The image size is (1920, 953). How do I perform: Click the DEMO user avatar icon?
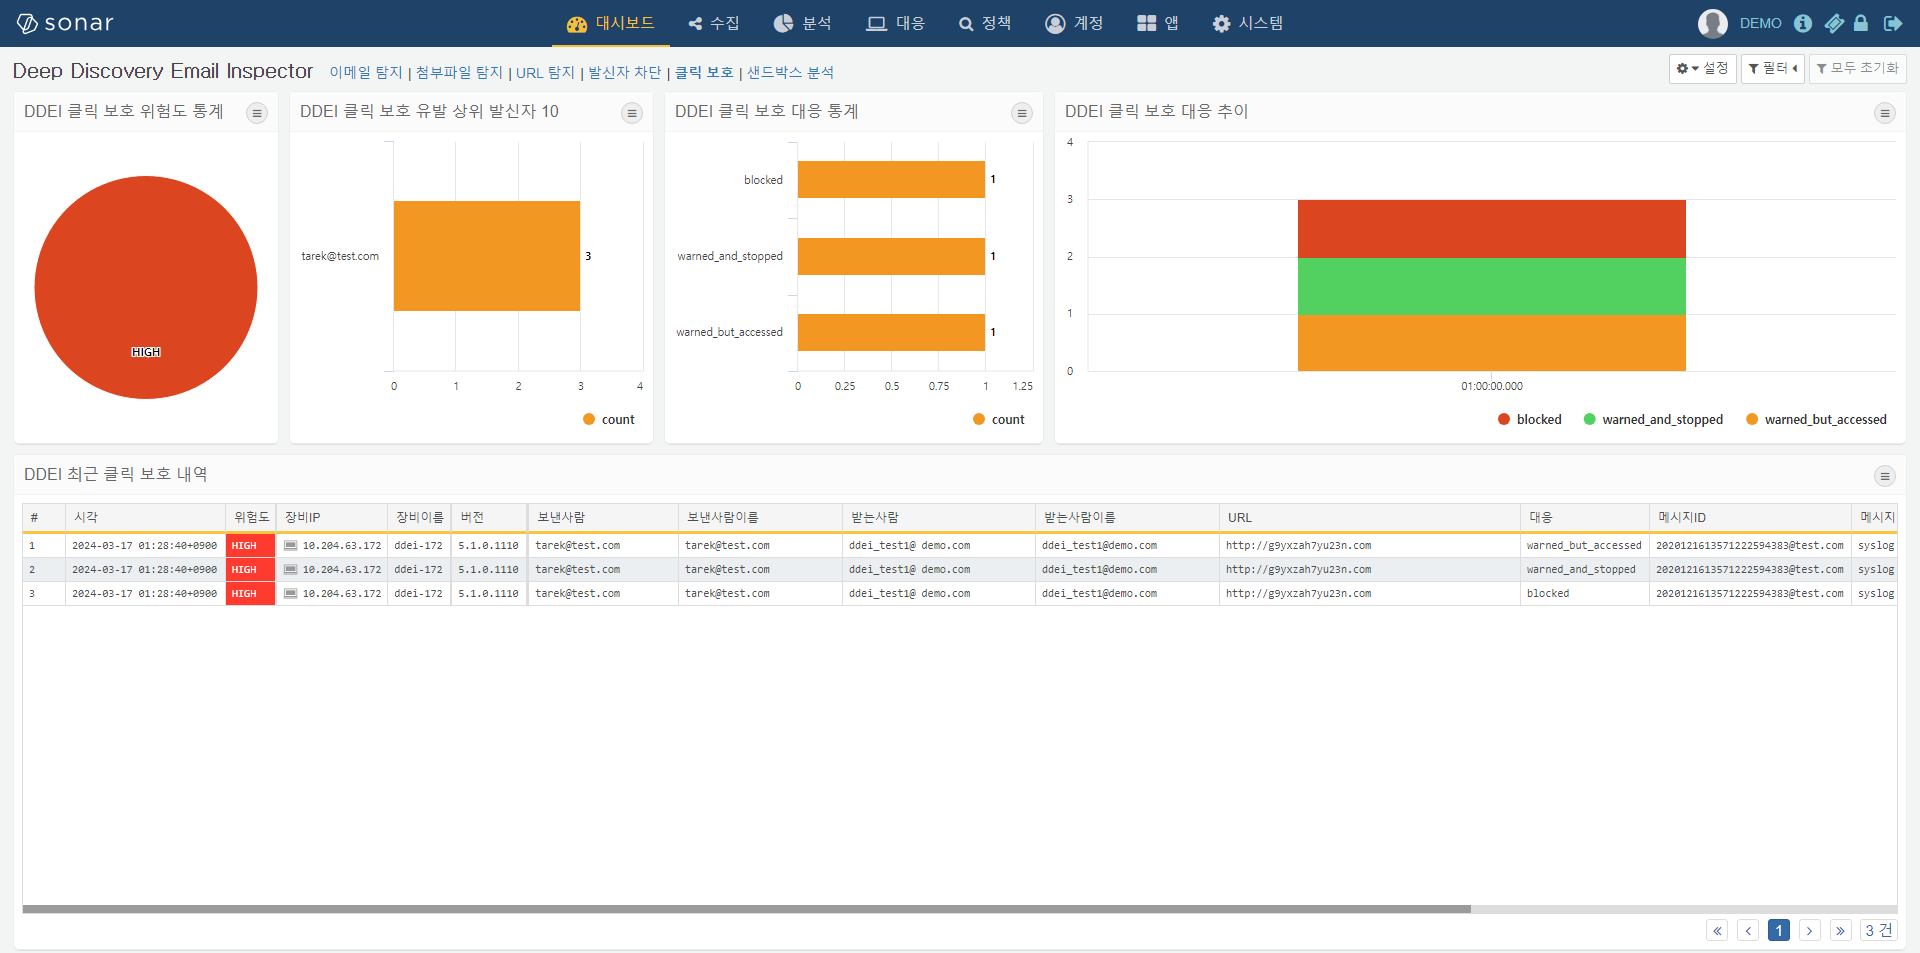(x=1712, y=23)
